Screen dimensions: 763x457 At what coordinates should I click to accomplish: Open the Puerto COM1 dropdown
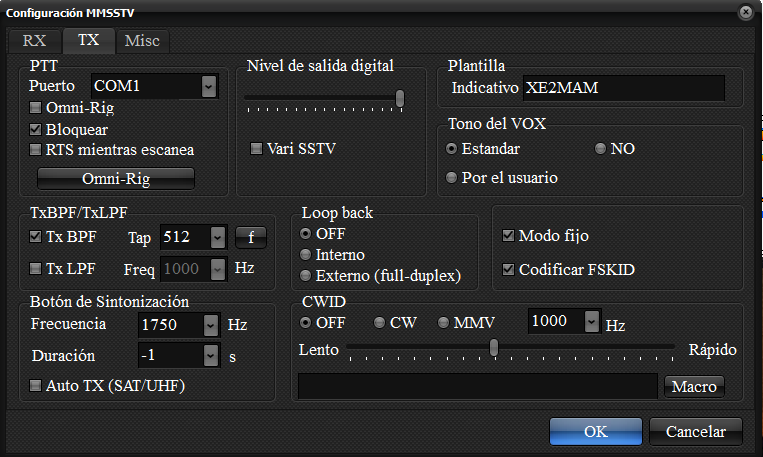209,87
